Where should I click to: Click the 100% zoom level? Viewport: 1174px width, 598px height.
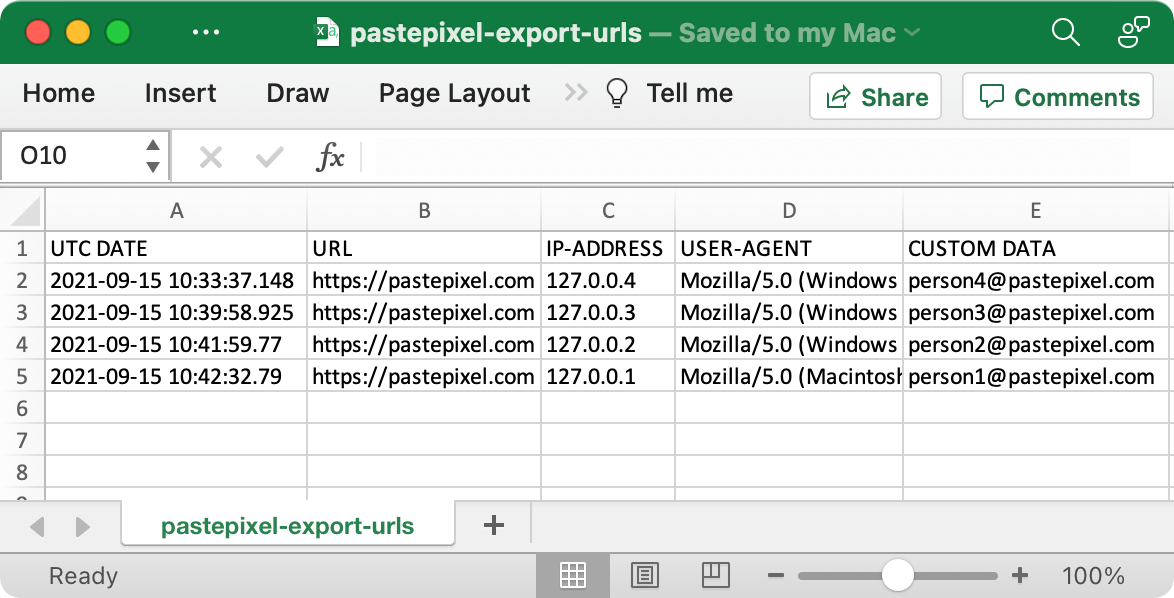pyautogui.click(x=1093, y=576)
